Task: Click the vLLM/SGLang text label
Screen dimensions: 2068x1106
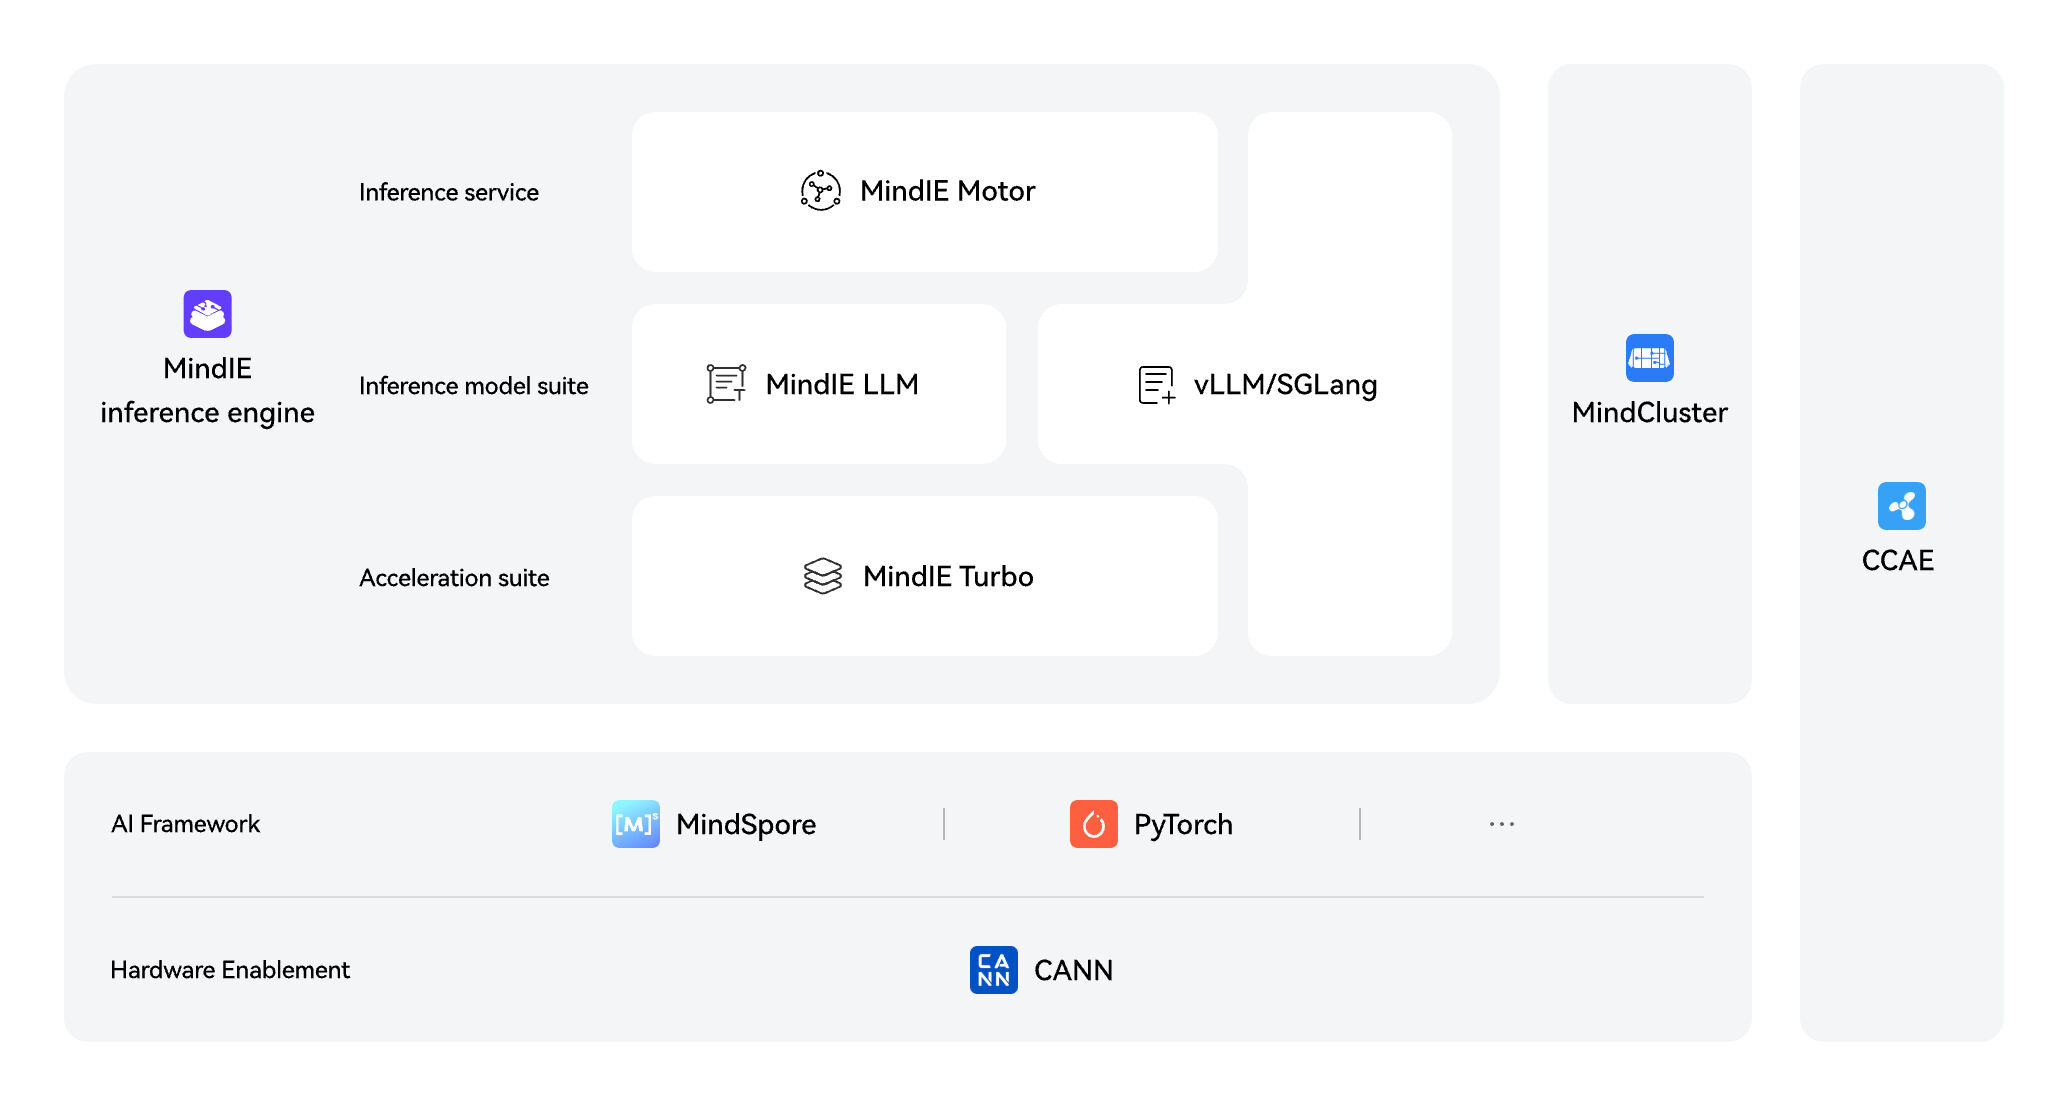Action: [x=1285, y=385]
